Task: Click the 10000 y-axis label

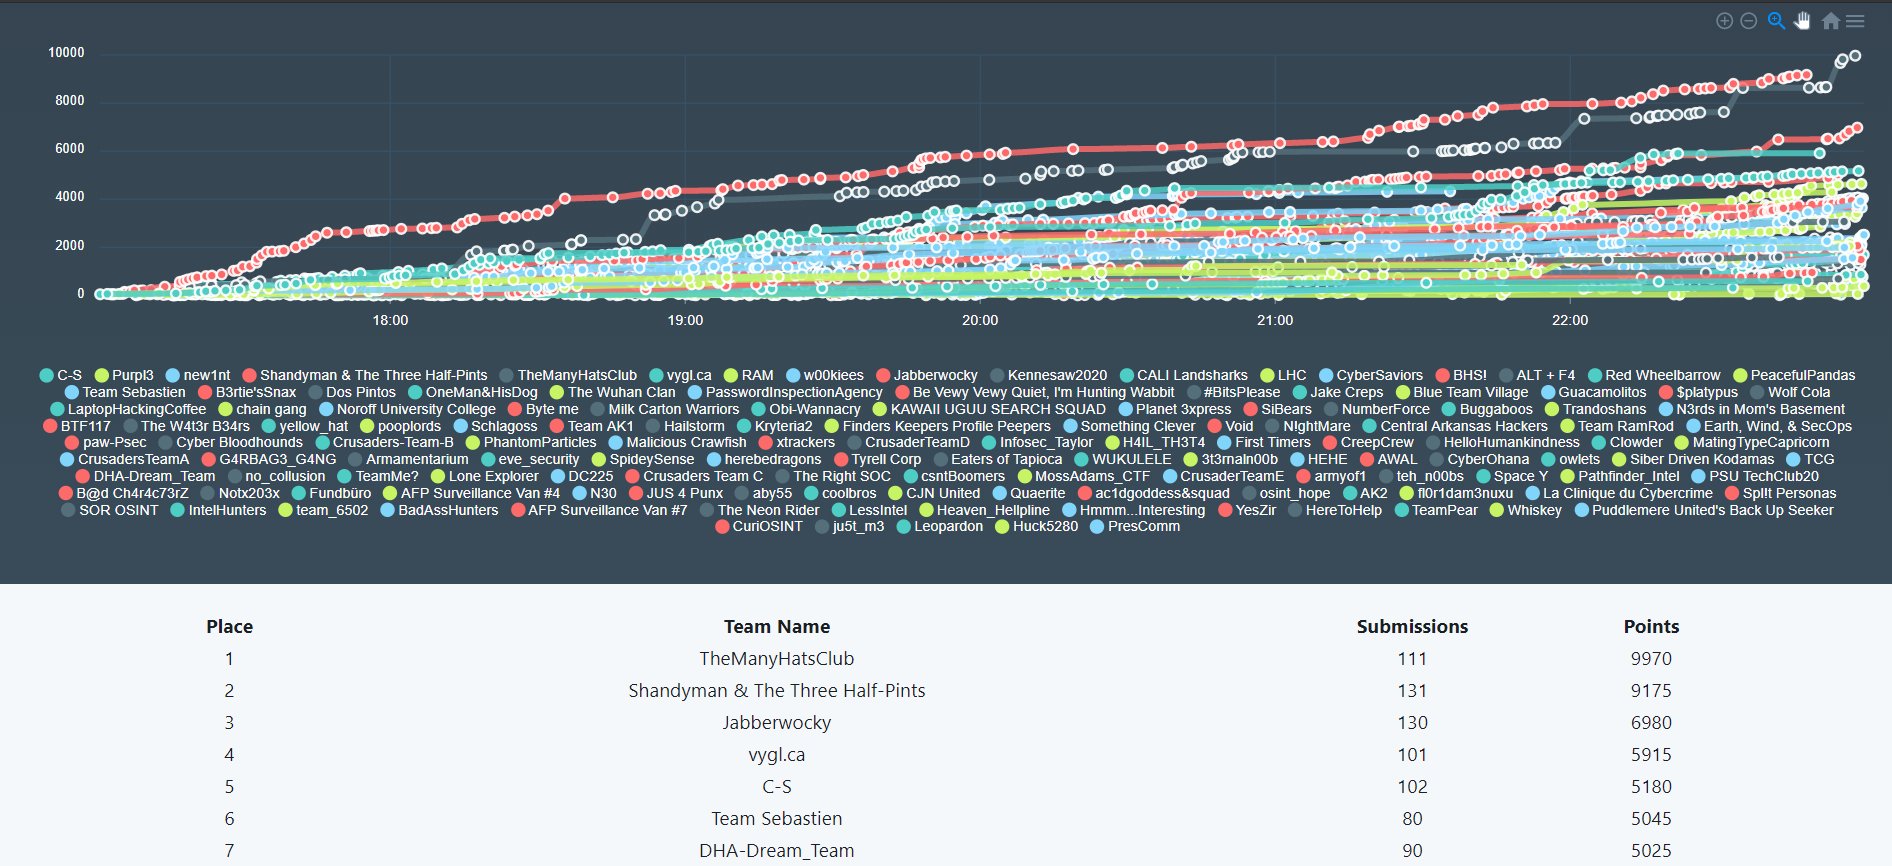Action: 66,52
